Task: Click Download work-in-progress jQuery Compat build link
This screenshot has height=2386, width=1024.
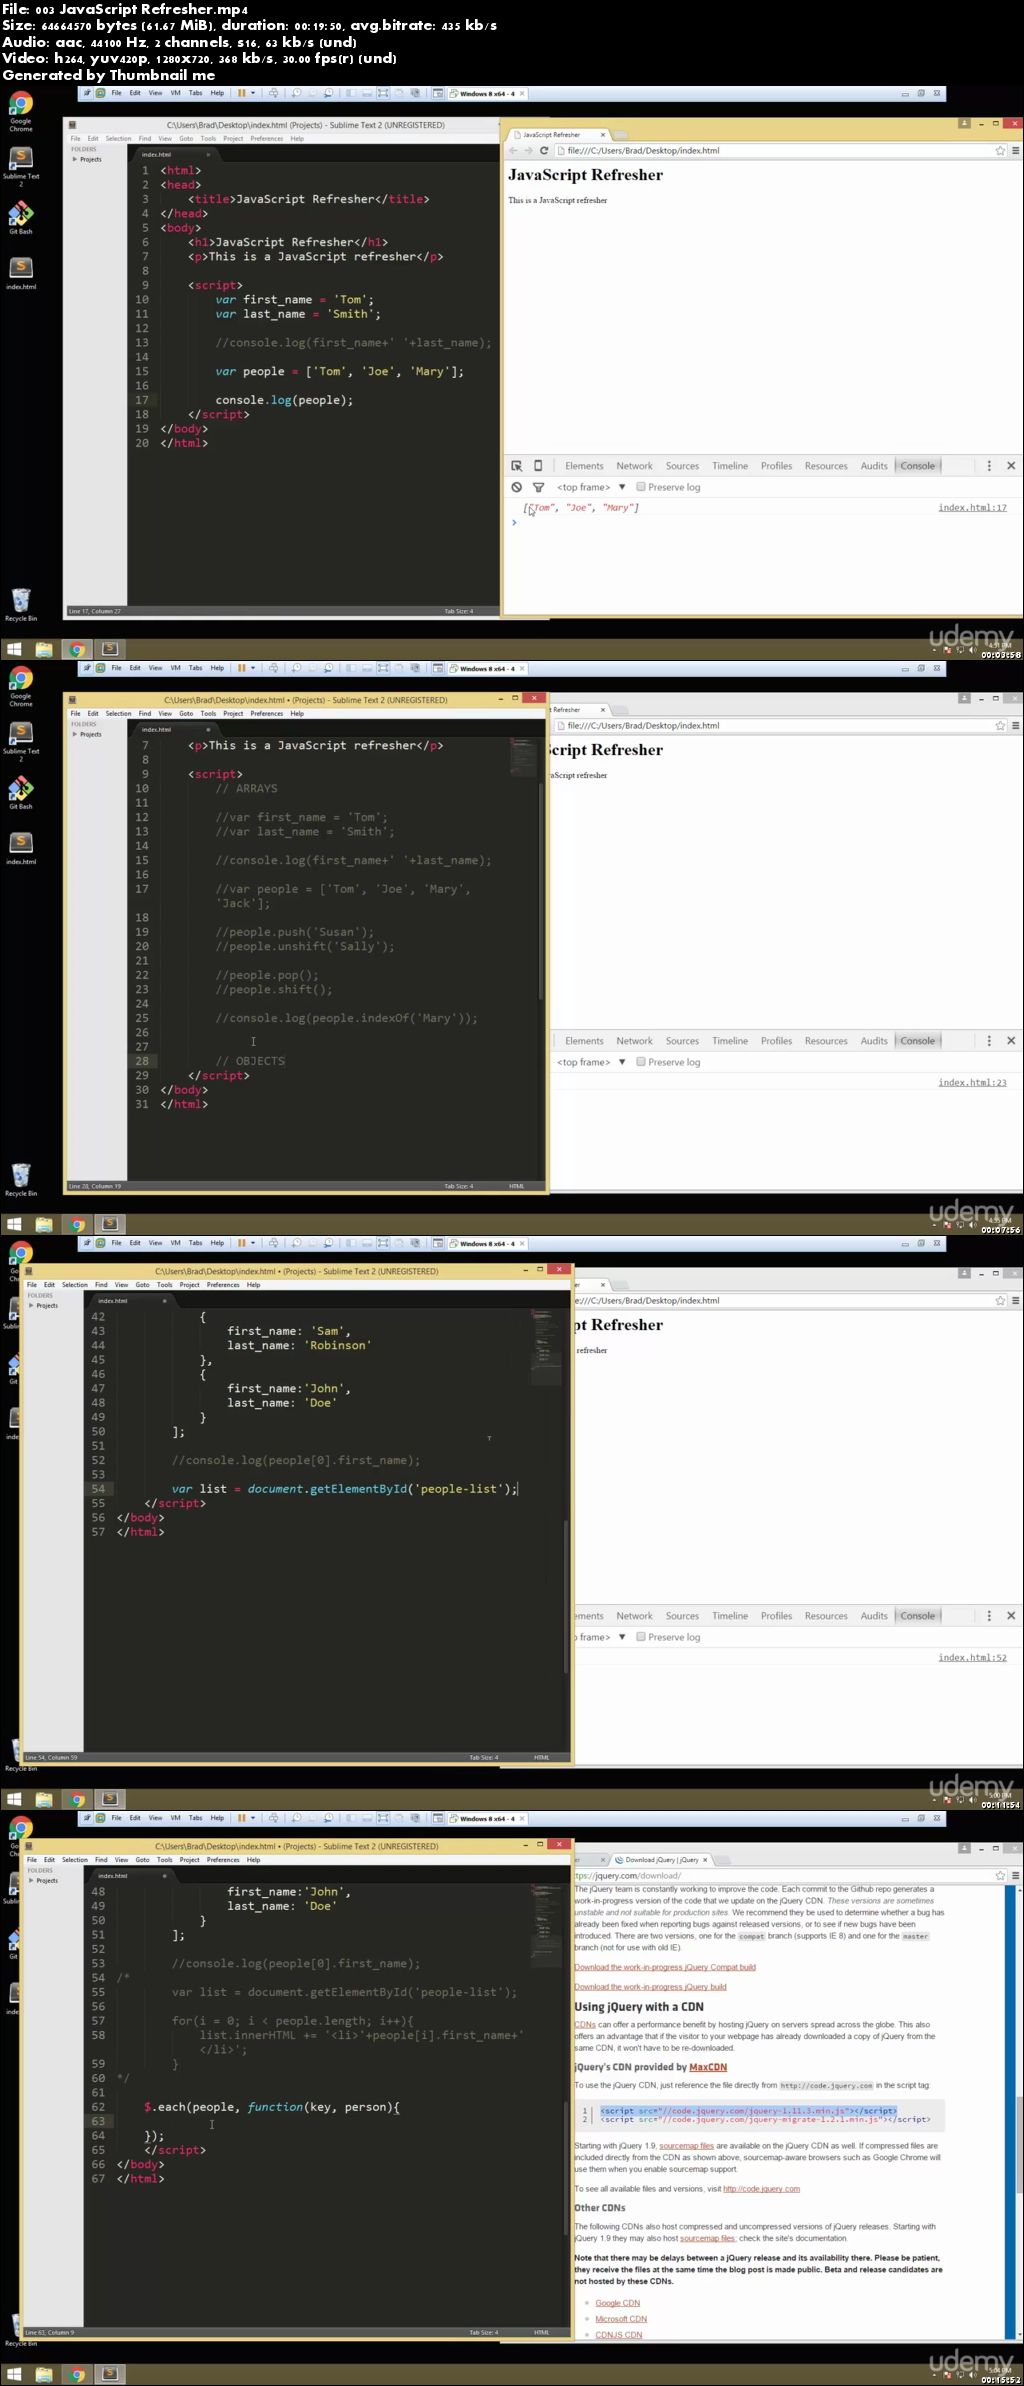Action: coord(665,1967)
